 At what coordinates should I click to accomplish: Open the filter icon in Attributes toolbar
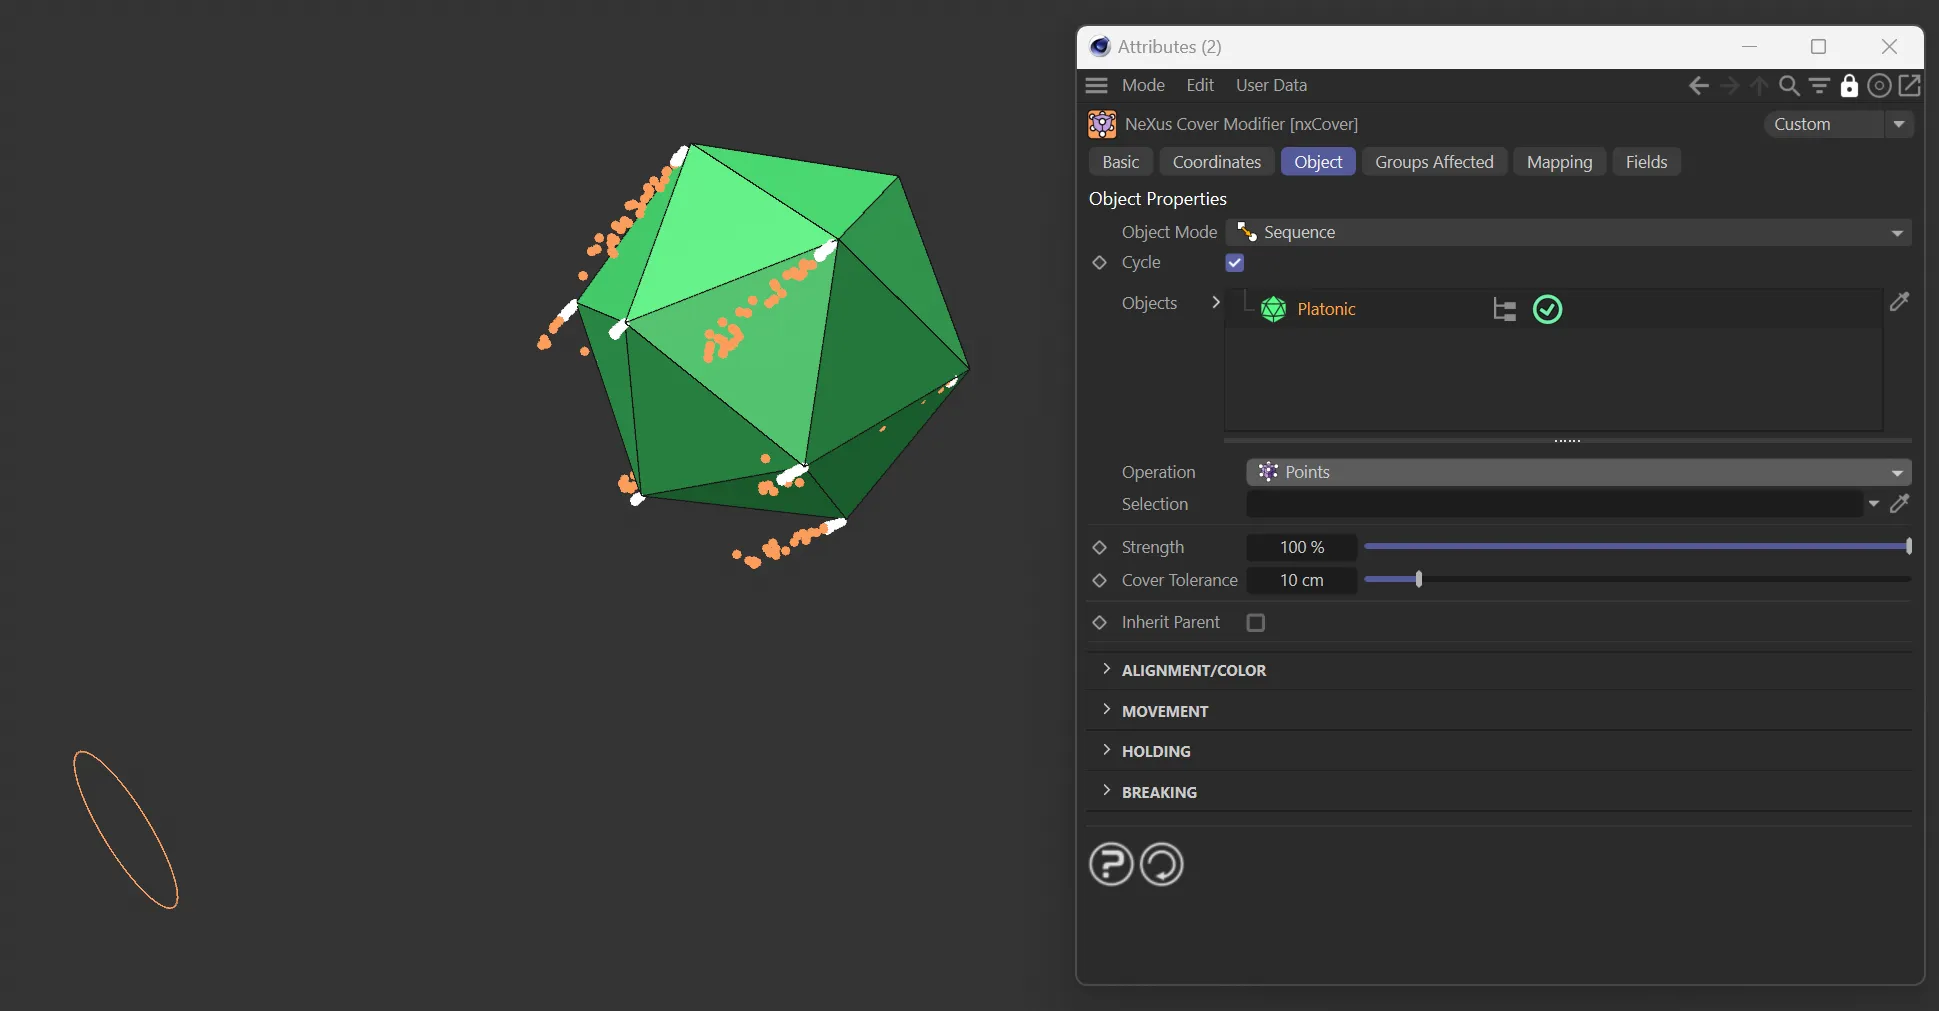[x=1819, y=86]
